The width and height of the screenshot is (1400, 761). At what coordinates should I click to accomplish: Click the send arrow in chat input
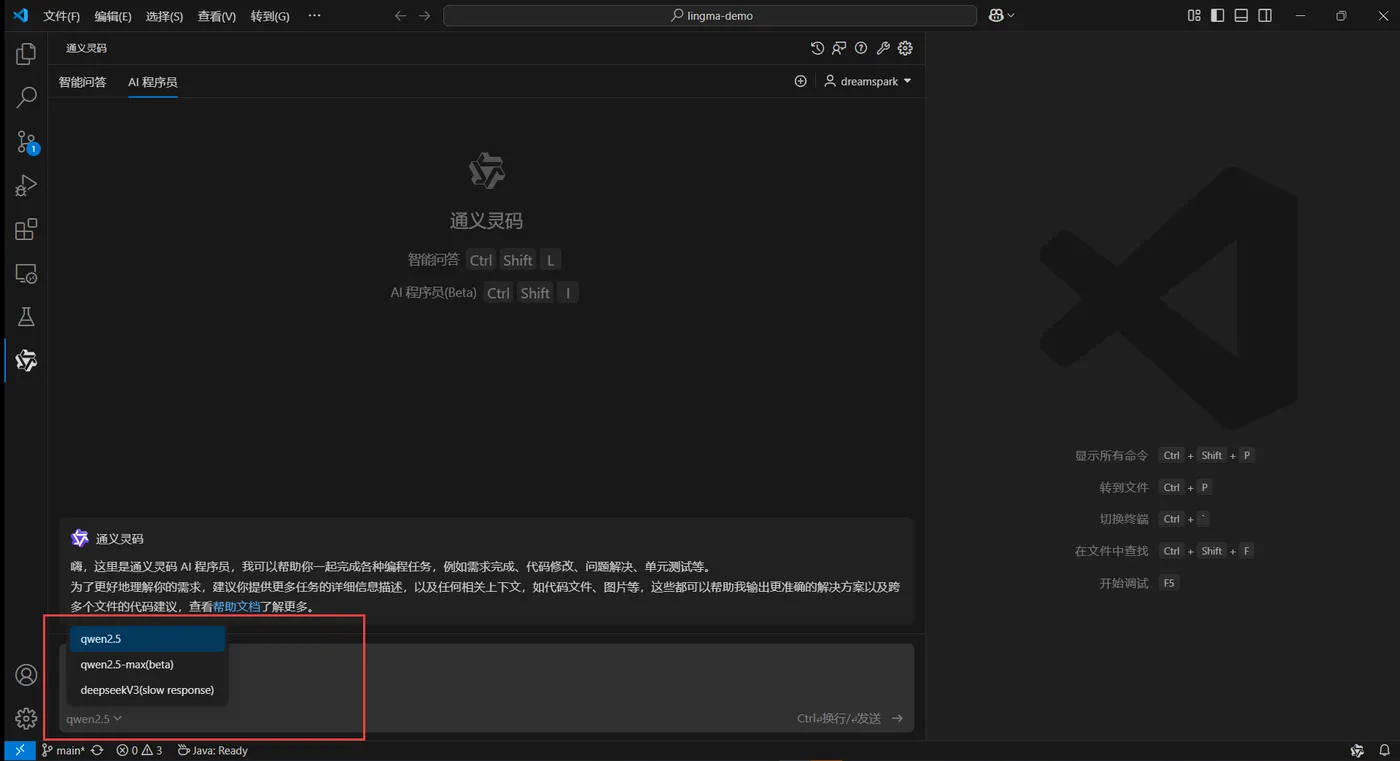(897, 718)
